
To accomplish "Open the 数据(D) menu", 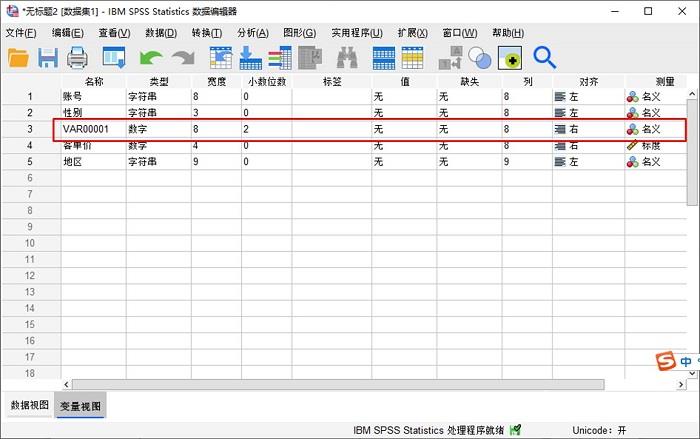I will tap(161, 33).
